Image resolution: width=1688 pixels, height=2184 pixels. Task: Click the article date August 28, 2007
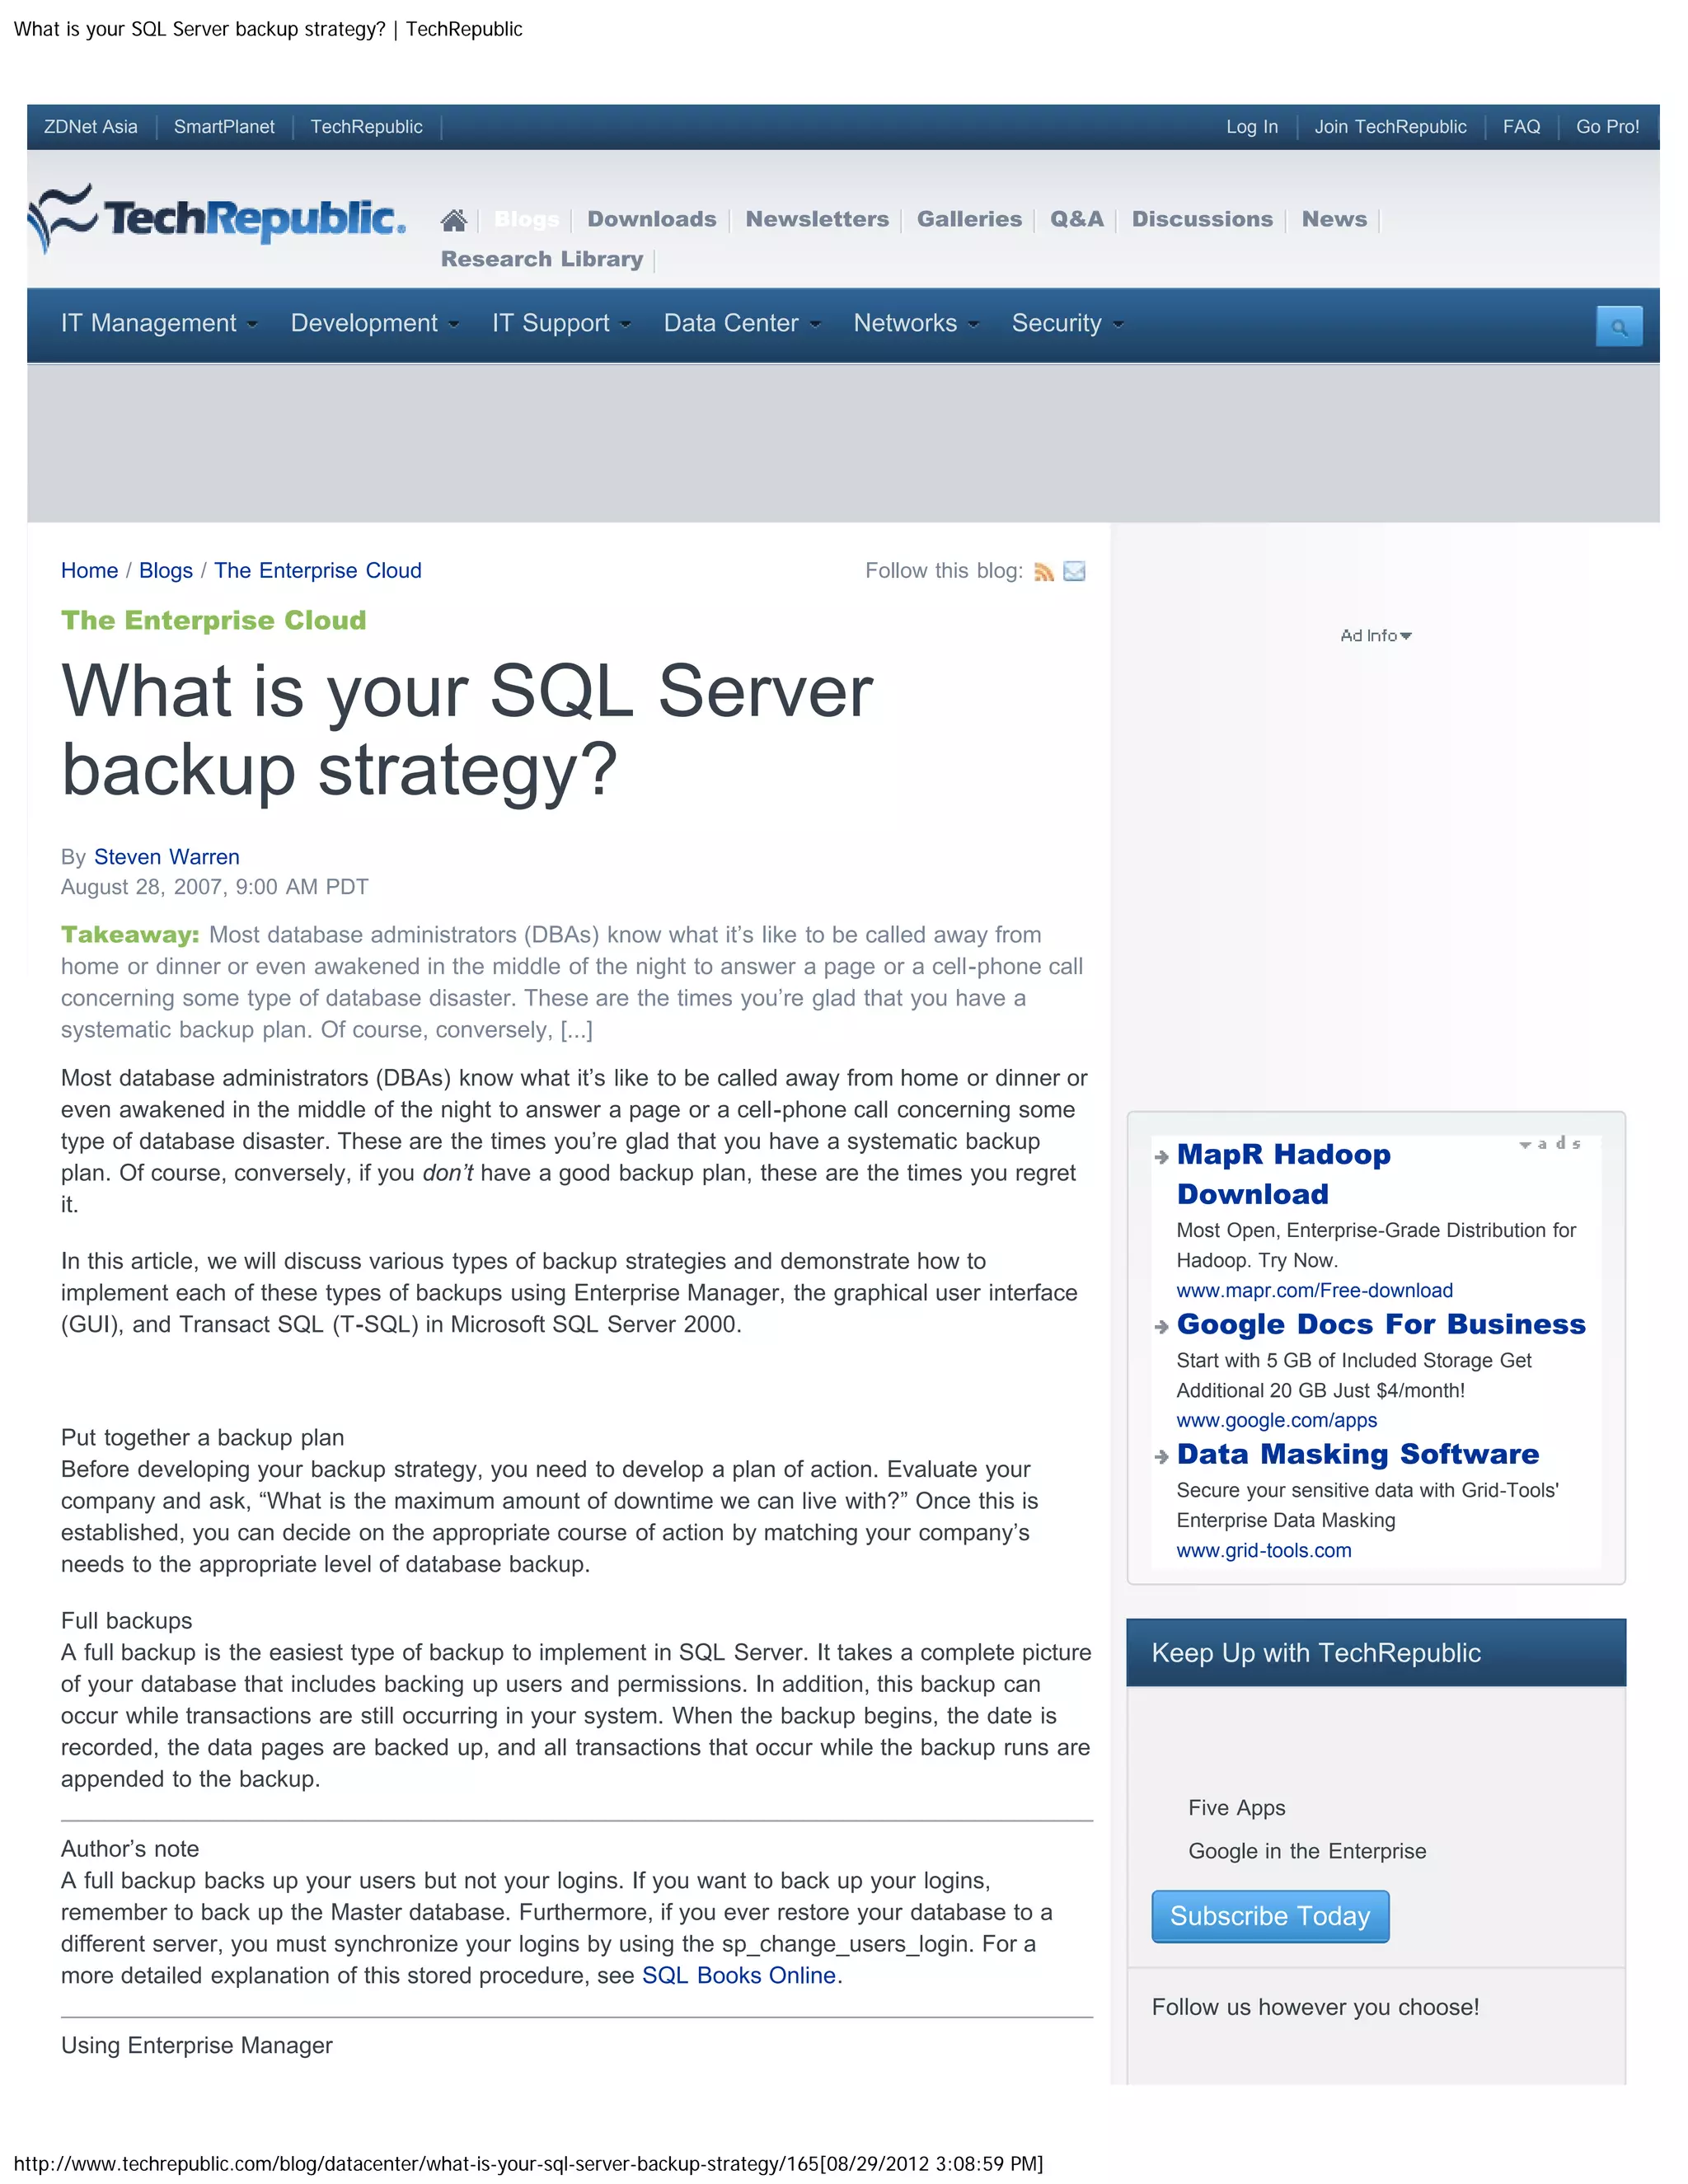pyautogui.click(x=215, y=887)
